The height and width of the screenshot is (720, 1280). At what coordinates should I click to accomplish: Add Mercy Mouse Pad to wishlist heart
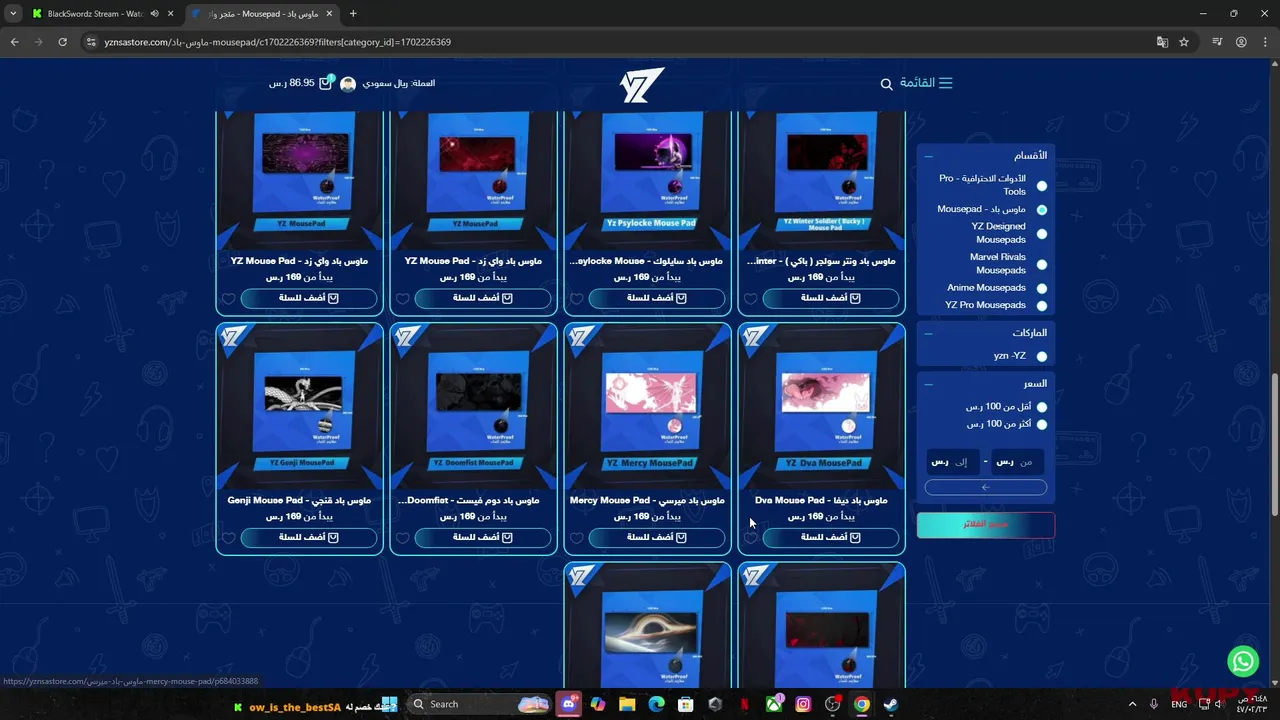point(577,538)
